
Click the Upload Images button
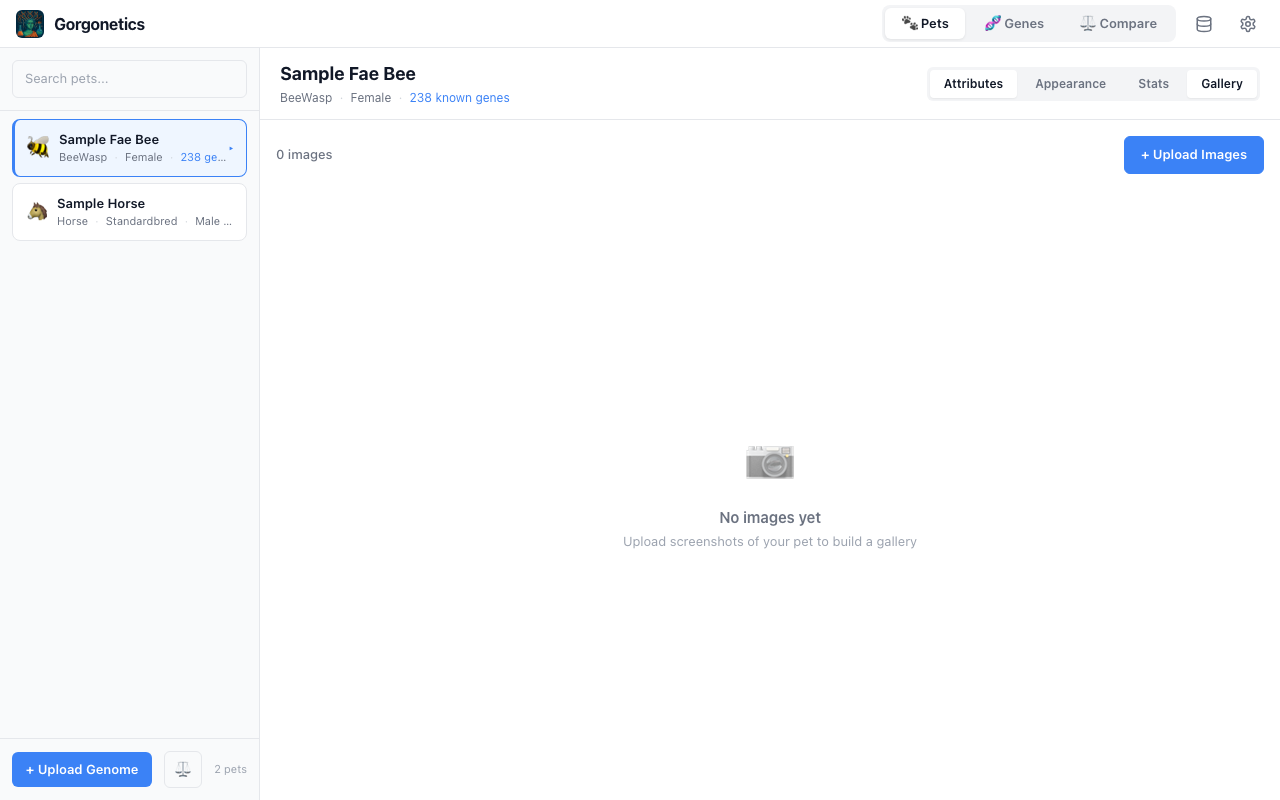click(x=1193, y=155)
